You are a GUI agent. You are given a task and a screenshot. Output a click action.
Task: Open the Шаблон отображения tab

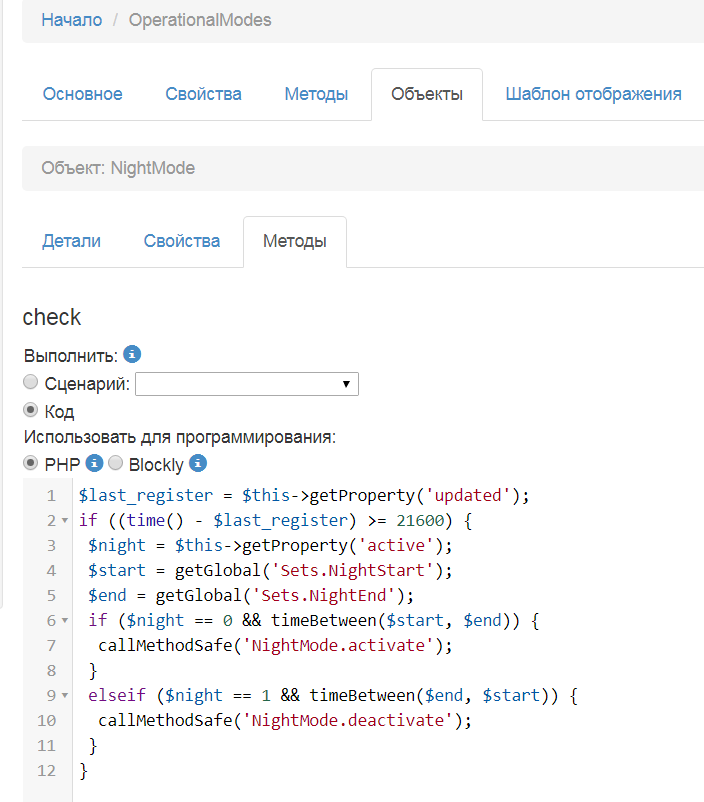click(x=593, y=94)
